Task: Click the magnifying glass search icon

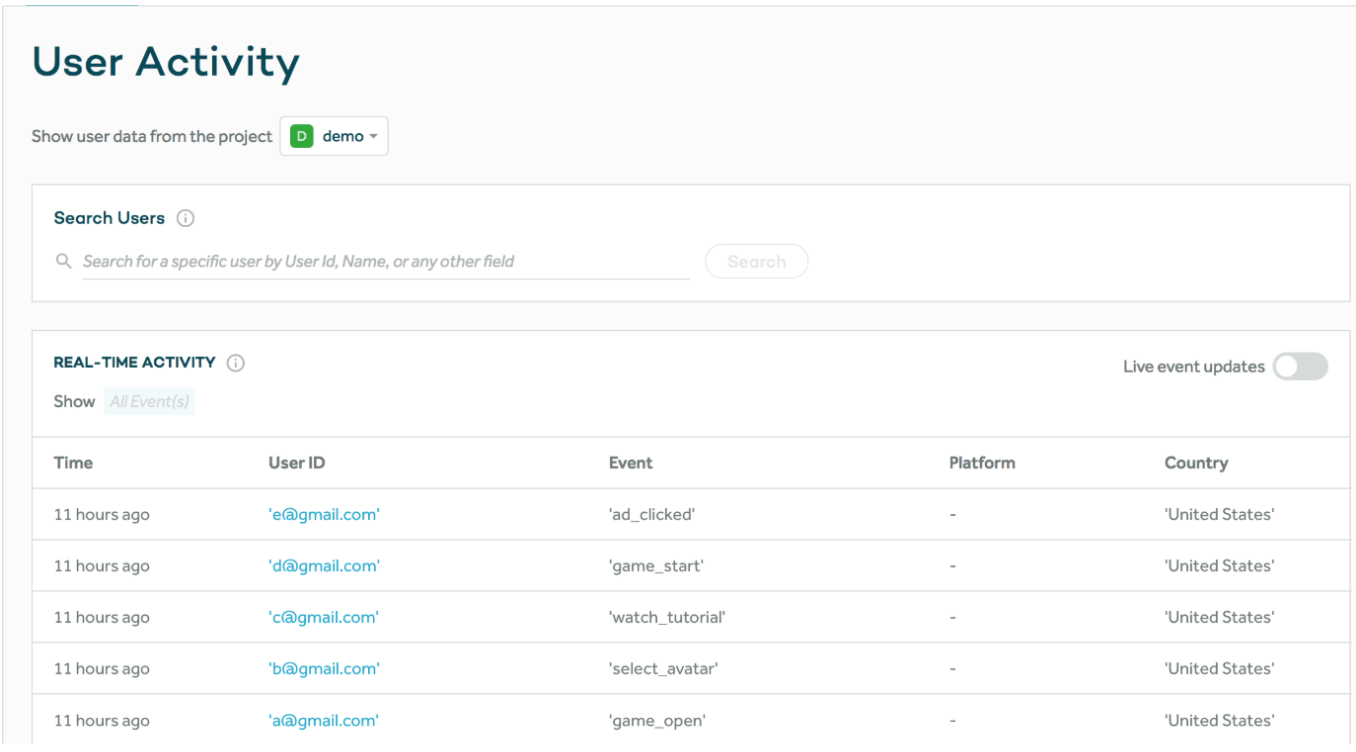Action: (64, 261)
